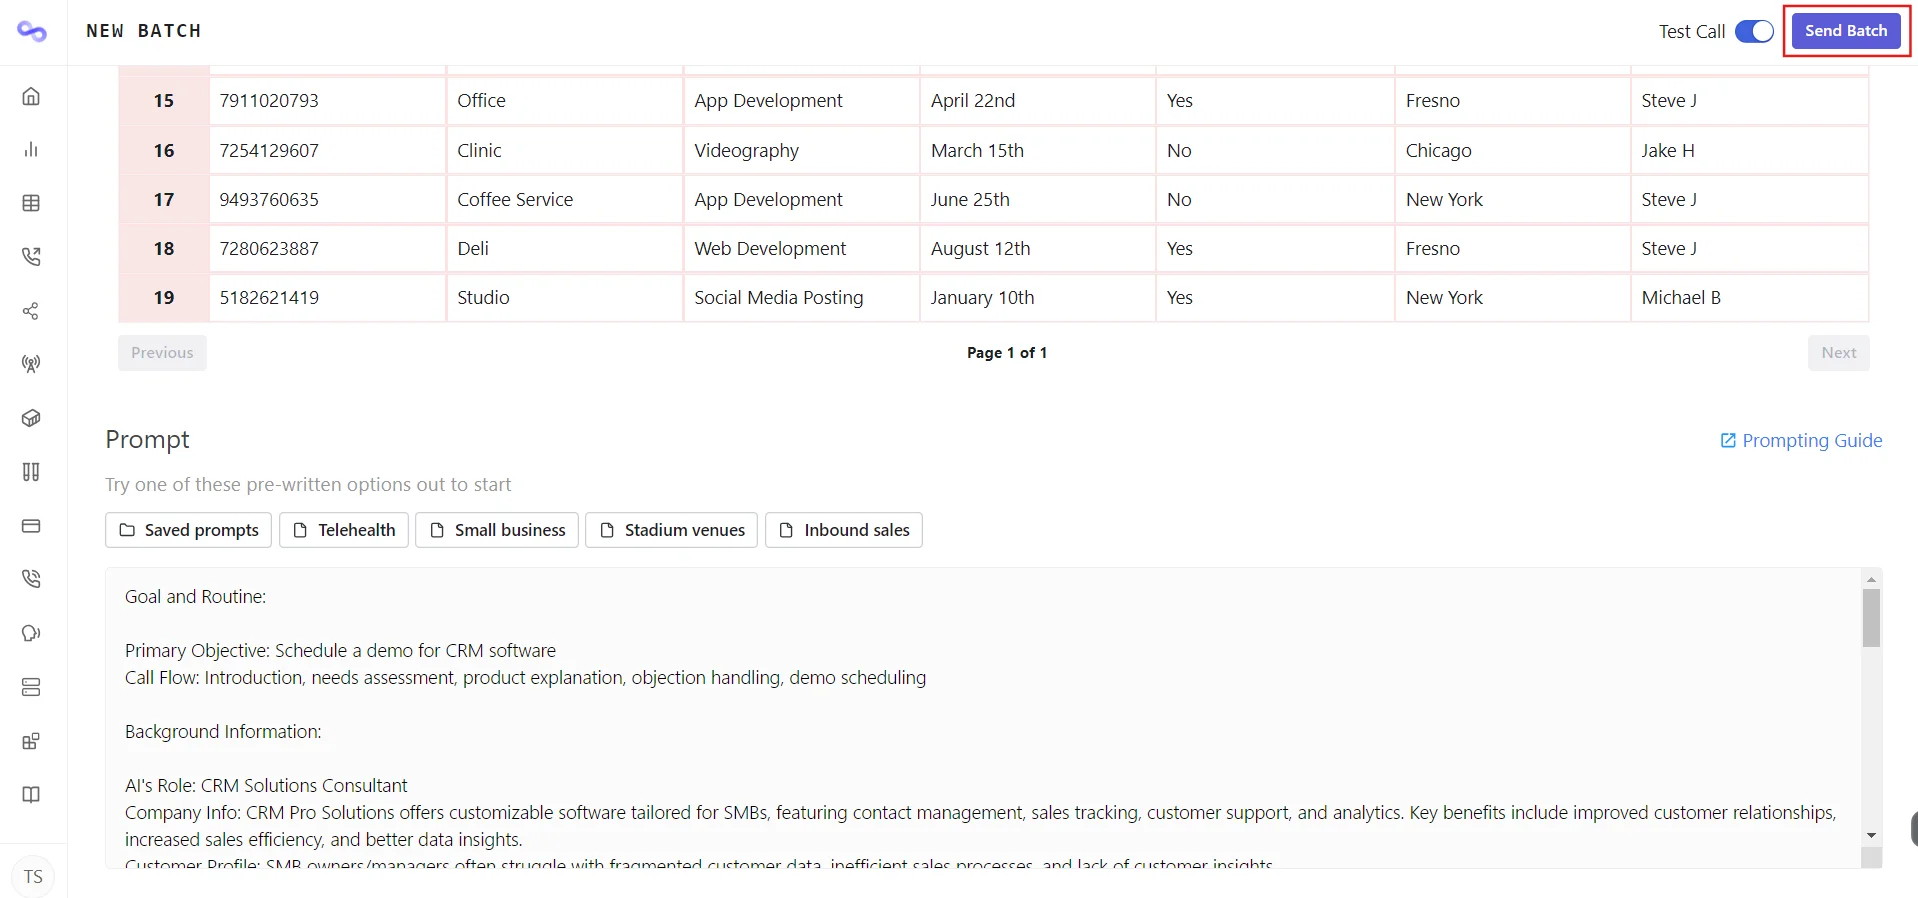
Task: Select phone number 5182621419 cell
Action: click(x=327, y=297)
